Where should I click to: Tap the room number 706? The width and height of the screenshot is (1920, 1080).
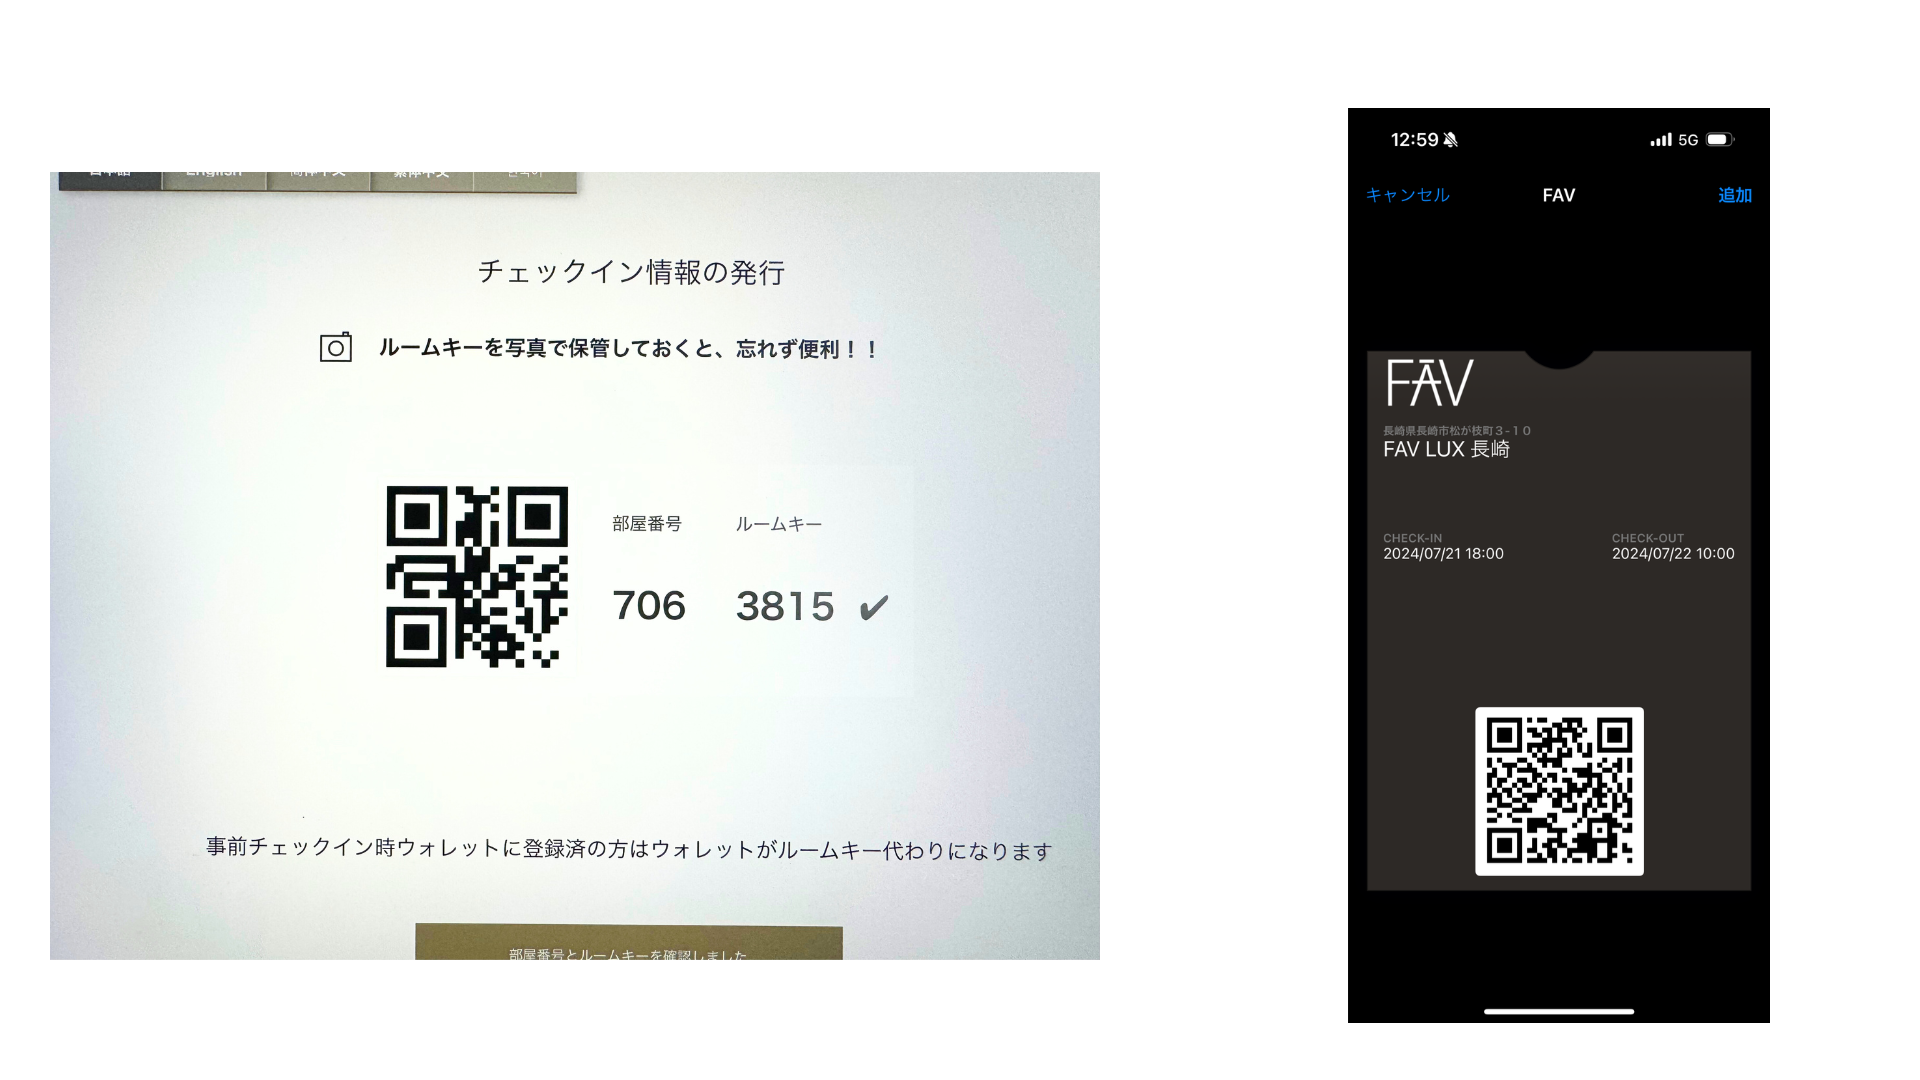click(649, 606)
